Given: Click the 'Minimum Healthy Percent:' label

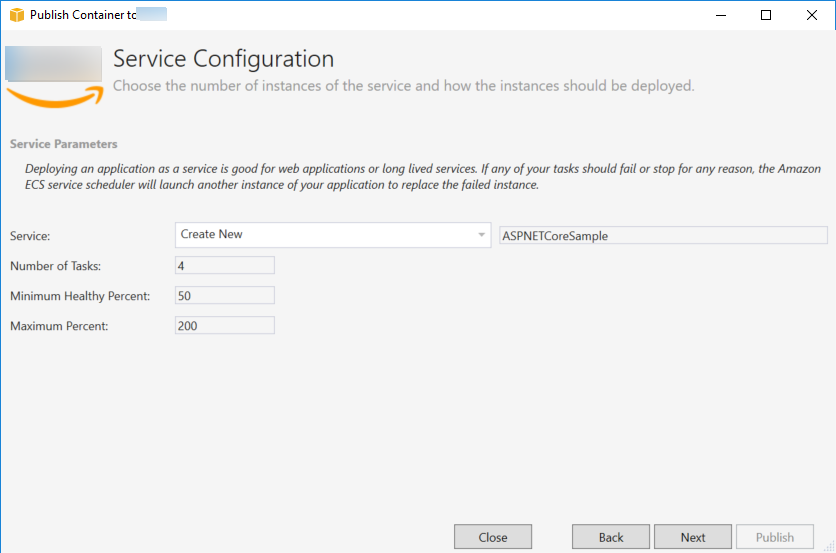Looking at the screenshot, I should [80, 296].
